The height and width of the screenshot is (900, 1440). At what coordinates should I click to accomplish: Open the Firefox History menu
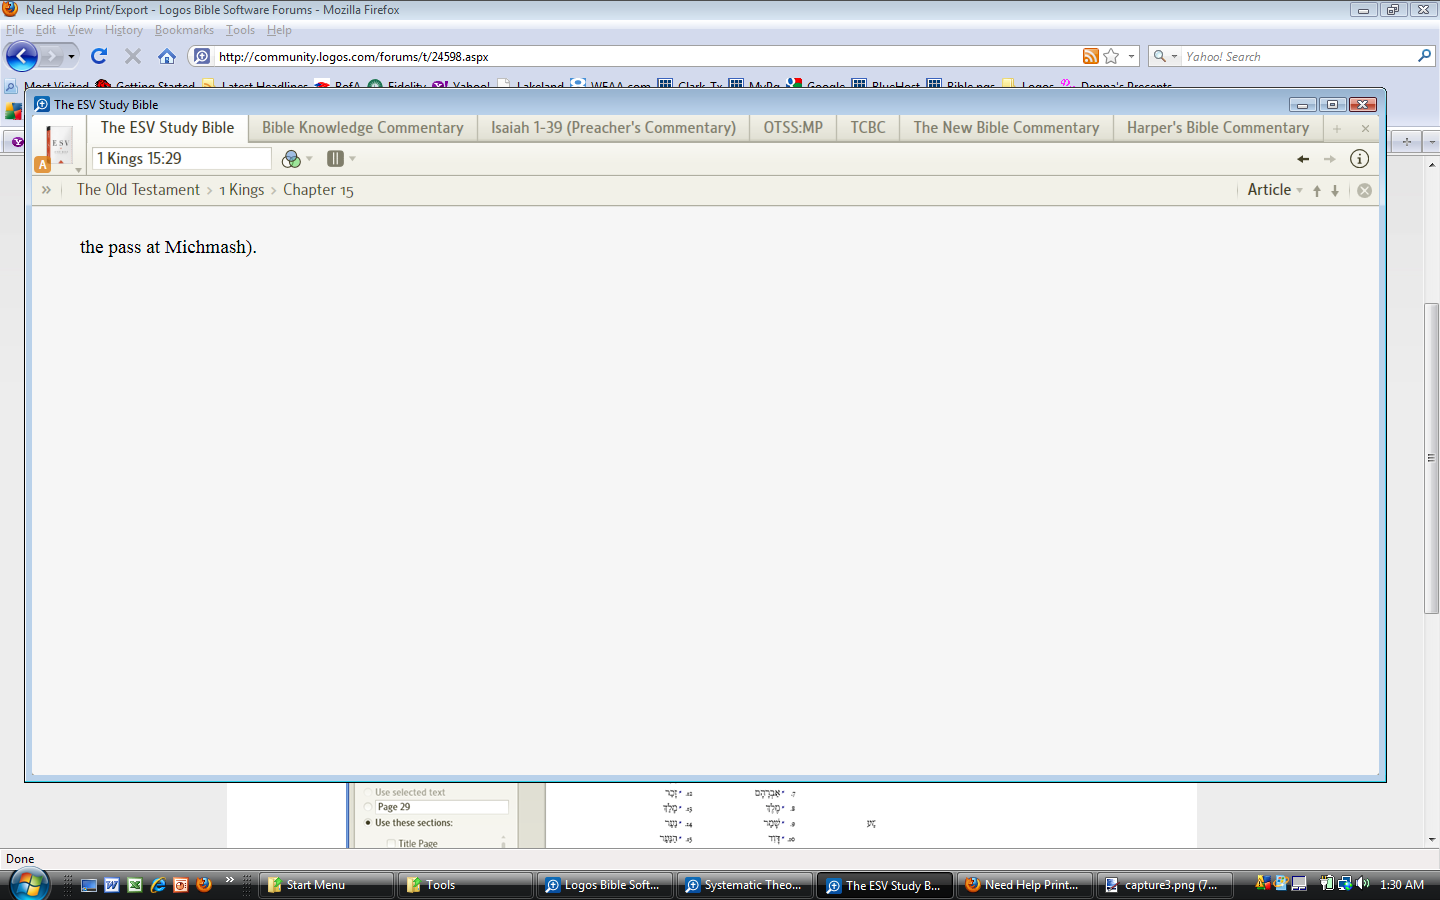[x=124, y=30]
